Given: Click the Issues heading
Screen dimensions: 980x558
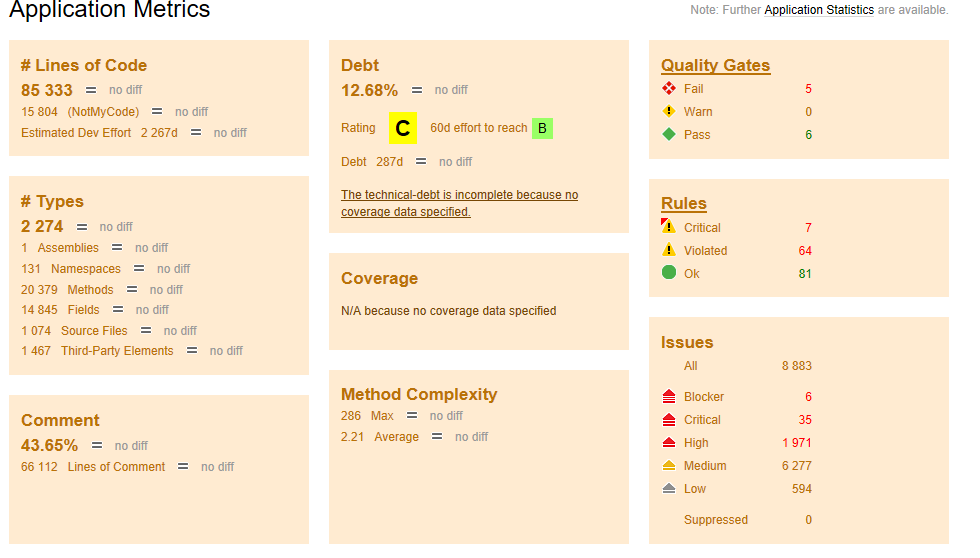Looking at the screenshot, I should tap(687, 342).
